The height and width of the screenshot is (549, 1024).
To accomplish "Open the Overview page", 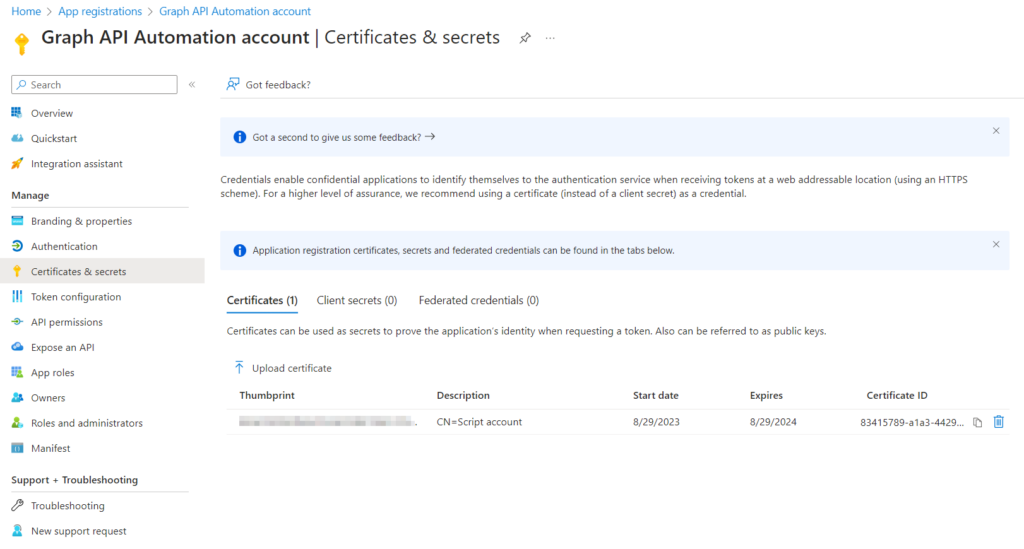I will tap(52, 113).
